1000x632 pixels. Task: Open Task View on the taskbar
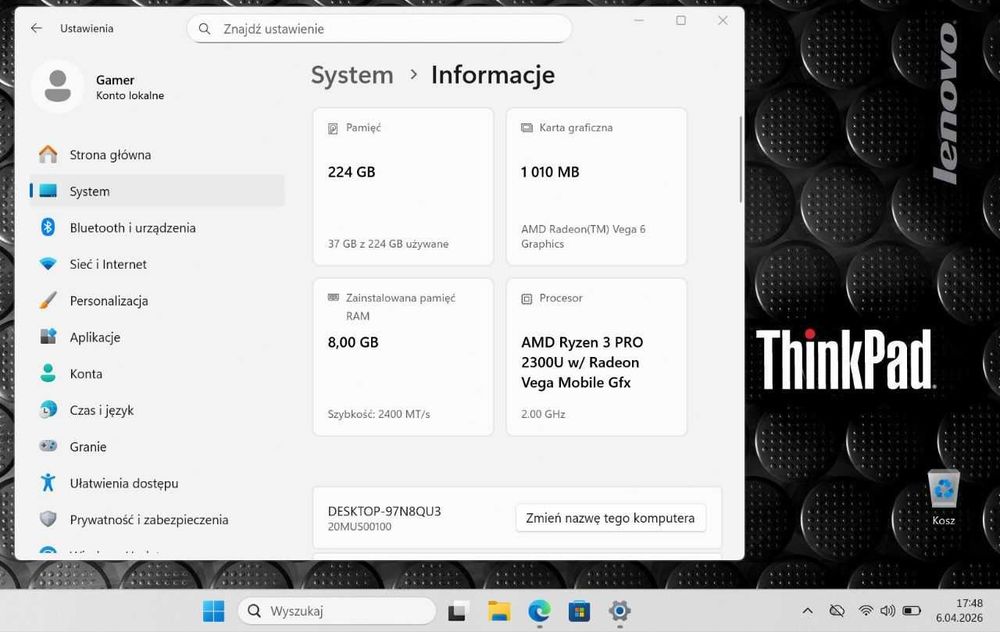pos(458,611)
